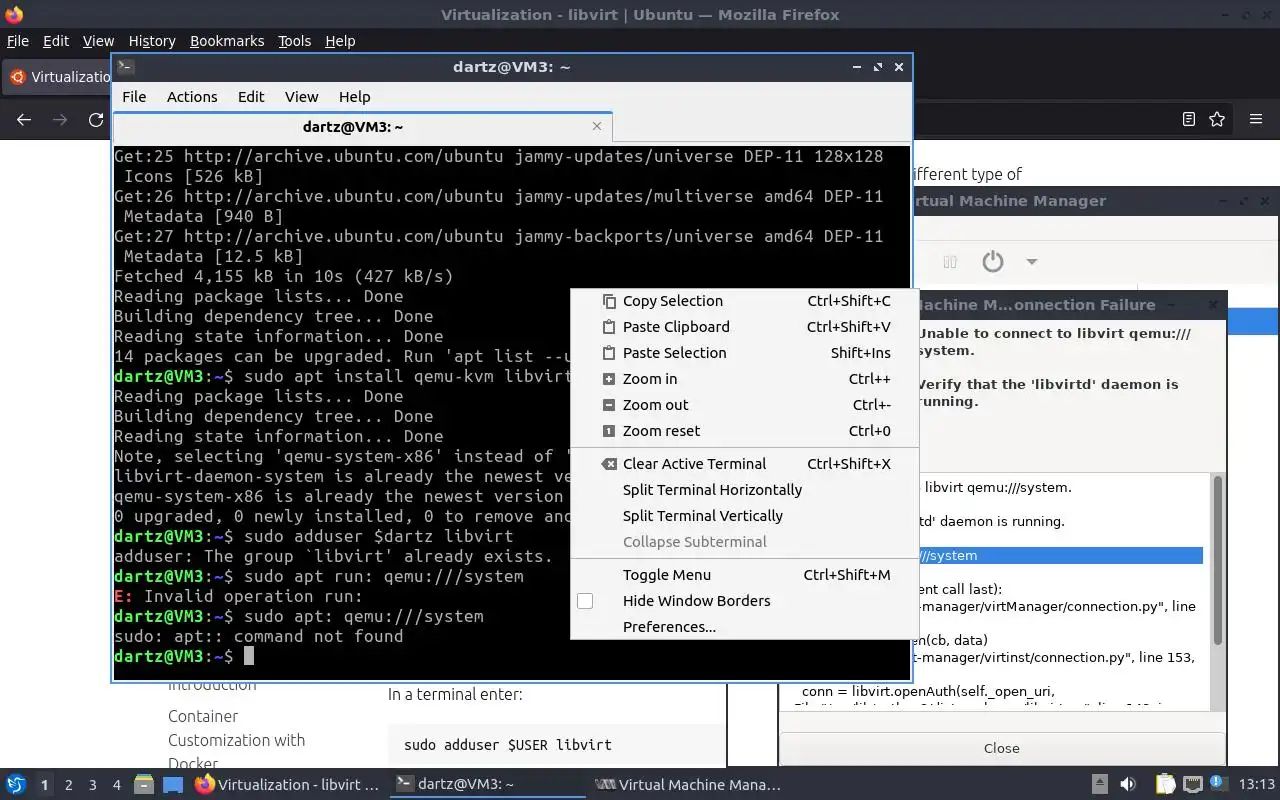The image size is (1280, 800).
Task: Open the terminal File menu
Action: click(x=134, y=97)
